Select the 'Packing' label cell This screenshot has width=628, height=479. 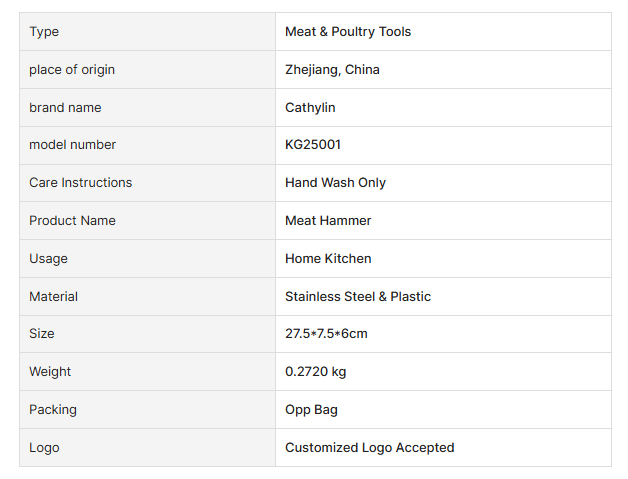[52, 410]
